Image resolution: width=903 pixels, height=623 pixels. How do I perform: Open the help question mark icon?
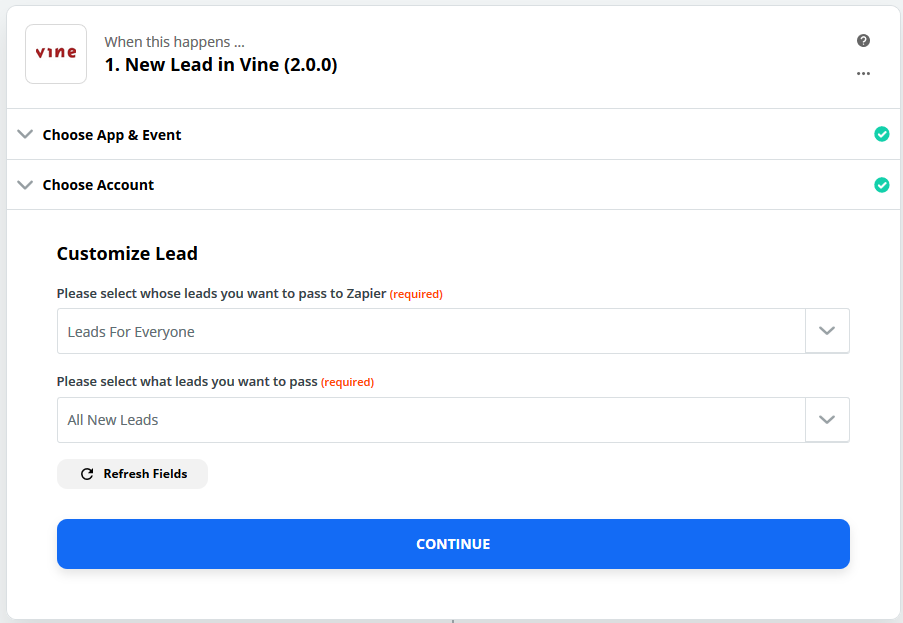863,40
